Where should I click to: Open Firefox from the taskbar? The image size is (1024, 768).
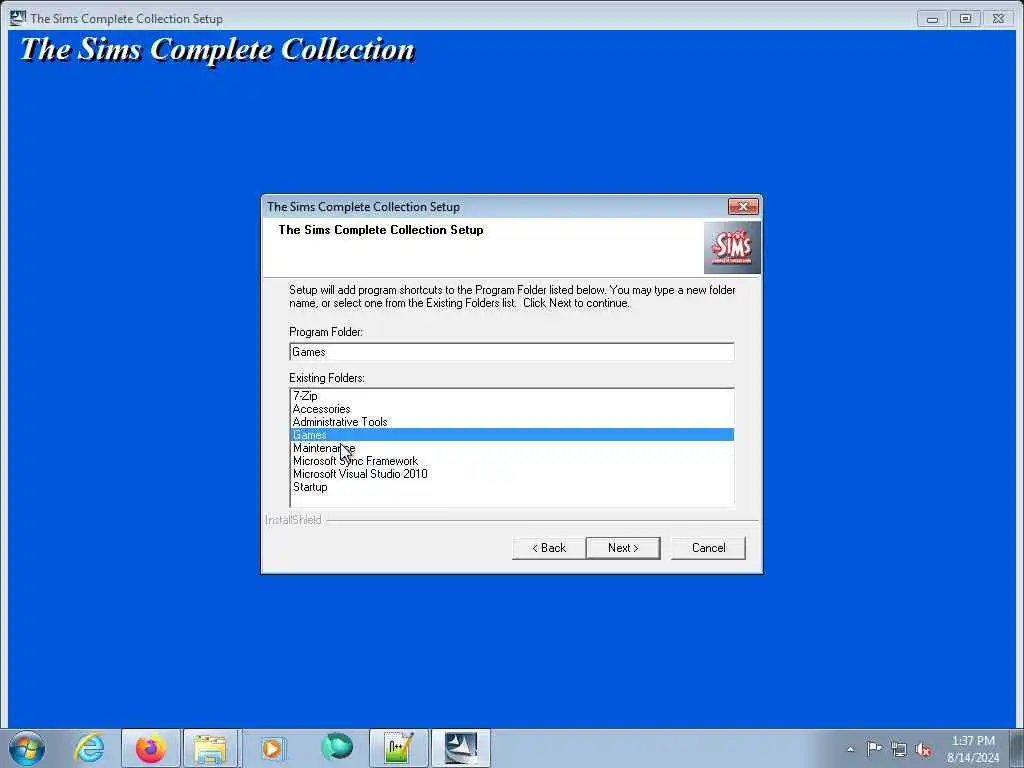coord(150,748)
